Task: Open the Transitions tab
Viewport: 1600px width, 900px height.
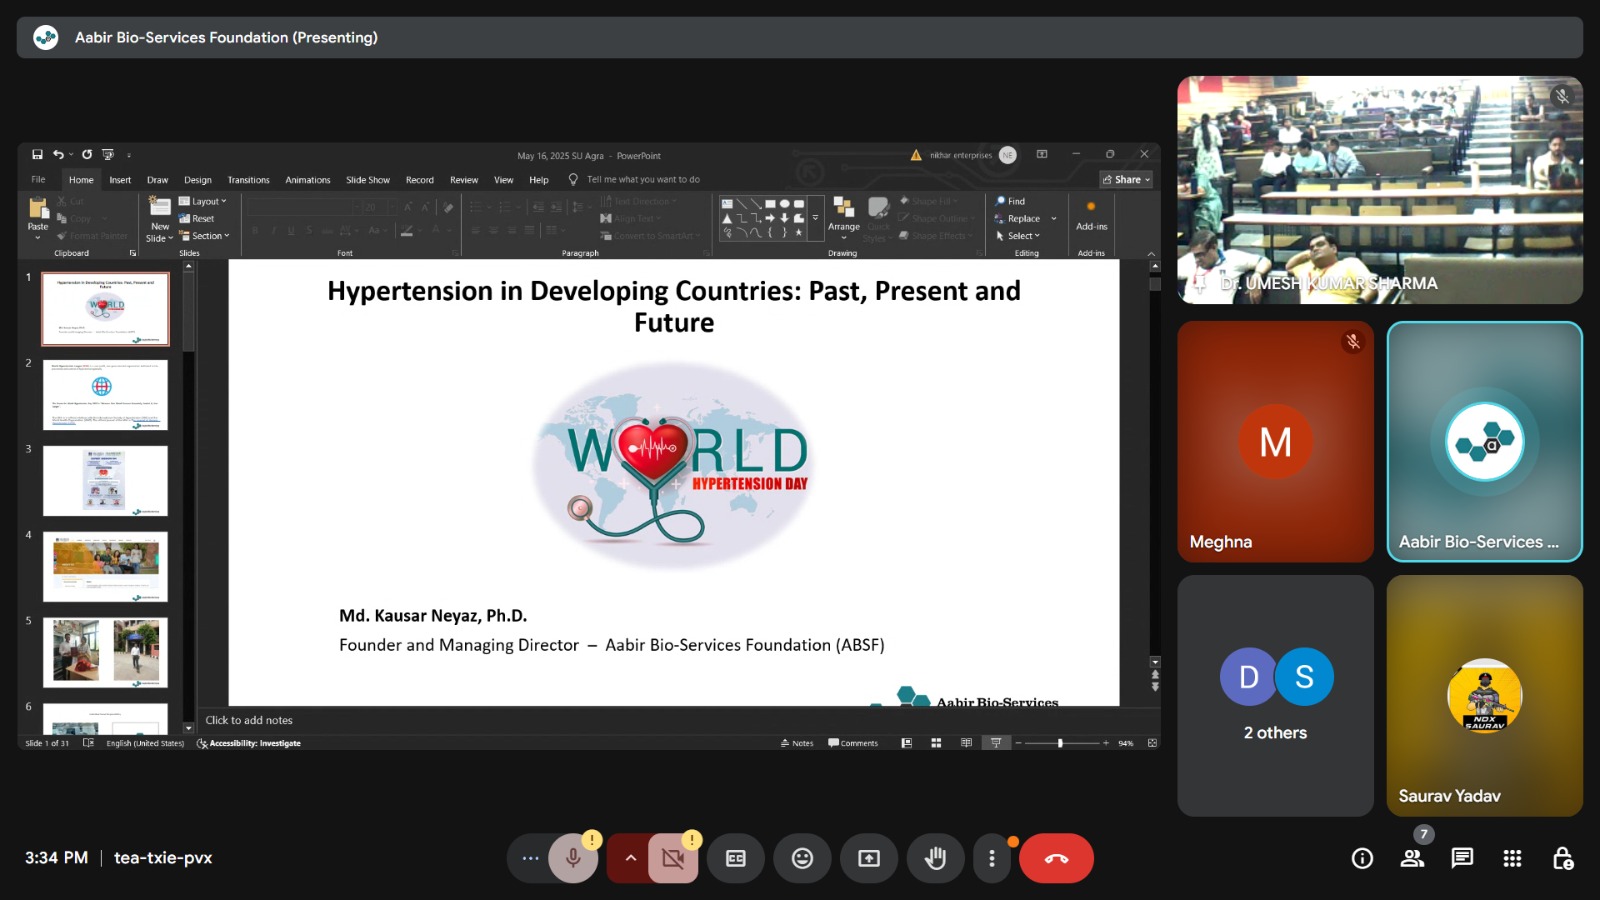Action: coord(248,180)
